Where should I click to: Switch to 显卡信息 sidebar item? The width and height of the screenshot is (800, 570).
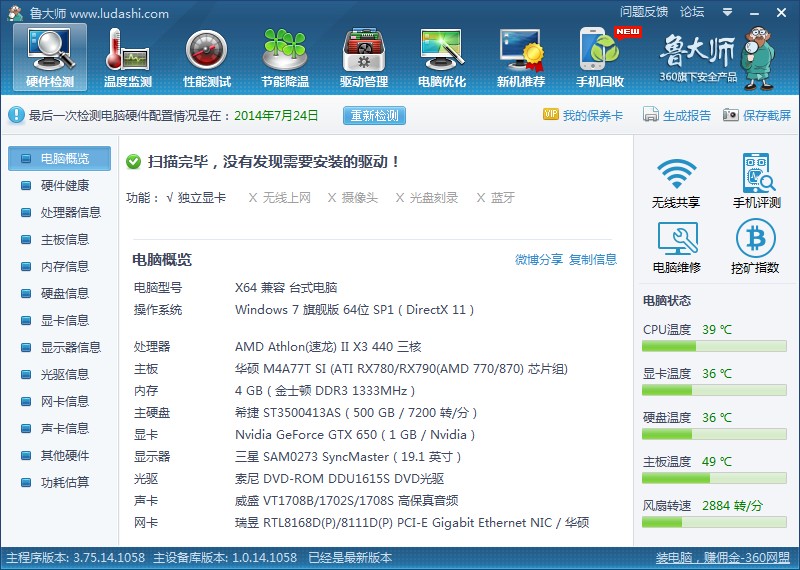(60, 320)
